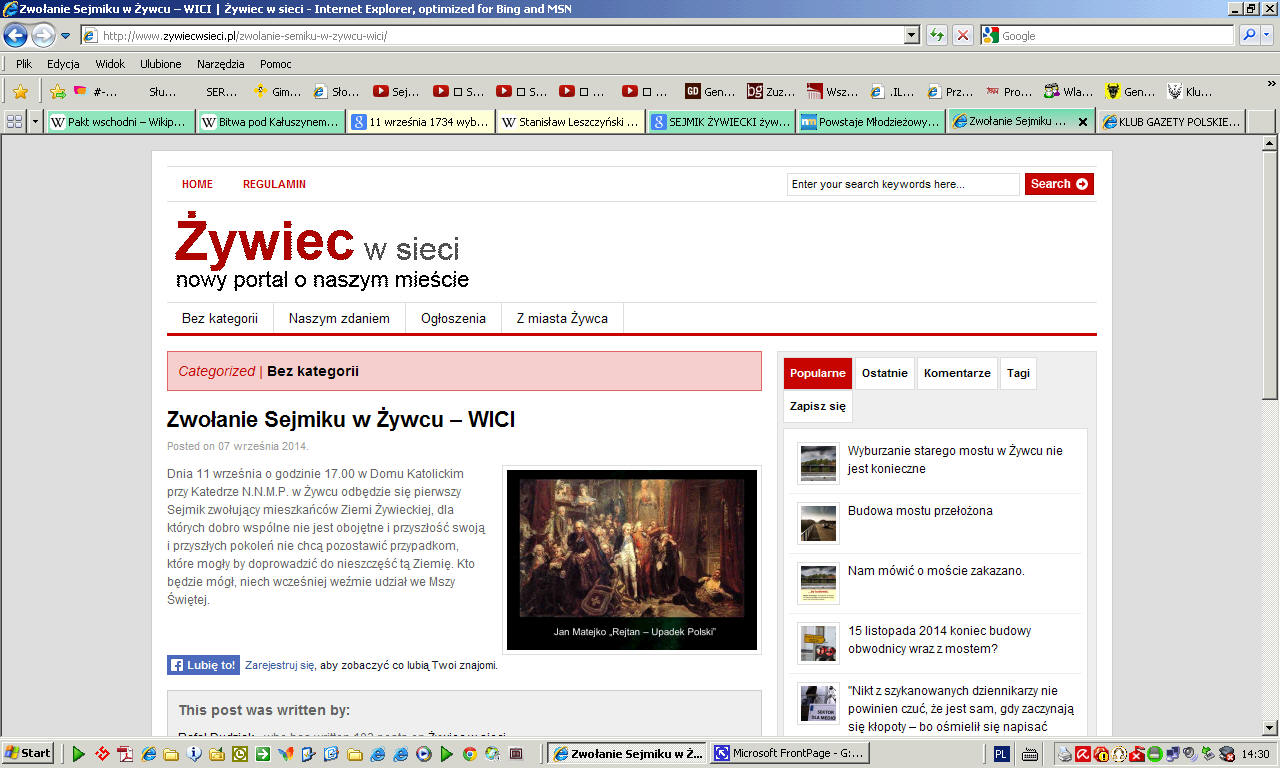Open the 'Zuz...' bg favorites bookmark

tap(771, 91)
